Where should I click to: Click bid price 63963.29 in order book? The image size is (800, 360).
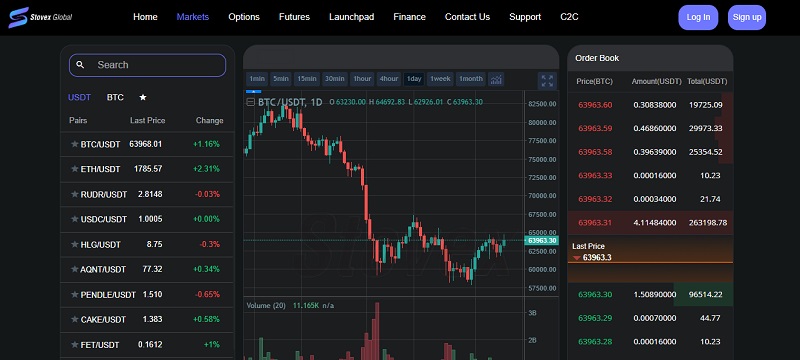tap(595, 318)
